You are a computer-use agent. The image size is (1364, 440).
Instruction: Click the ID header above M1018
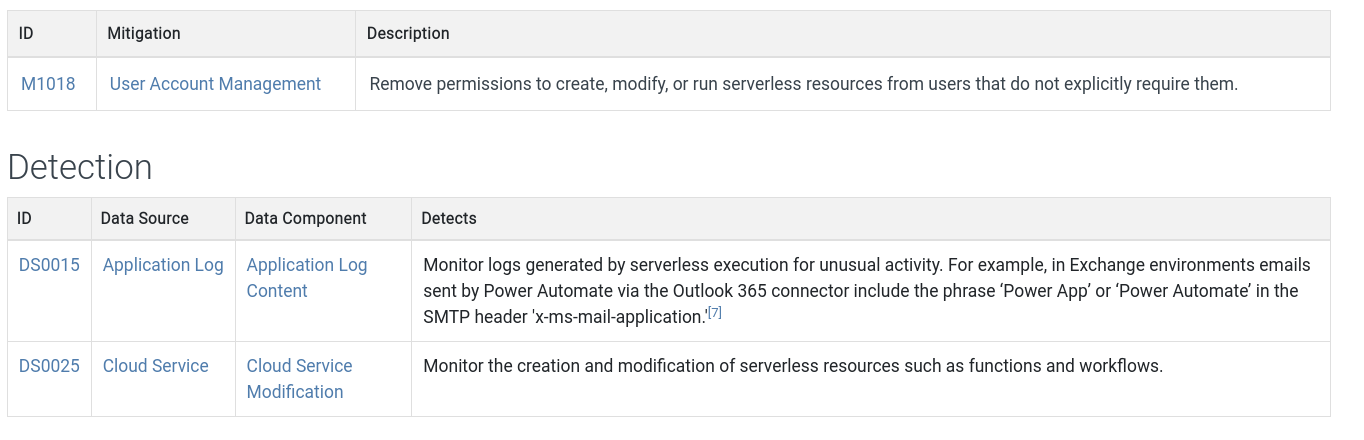pos(27,33)
